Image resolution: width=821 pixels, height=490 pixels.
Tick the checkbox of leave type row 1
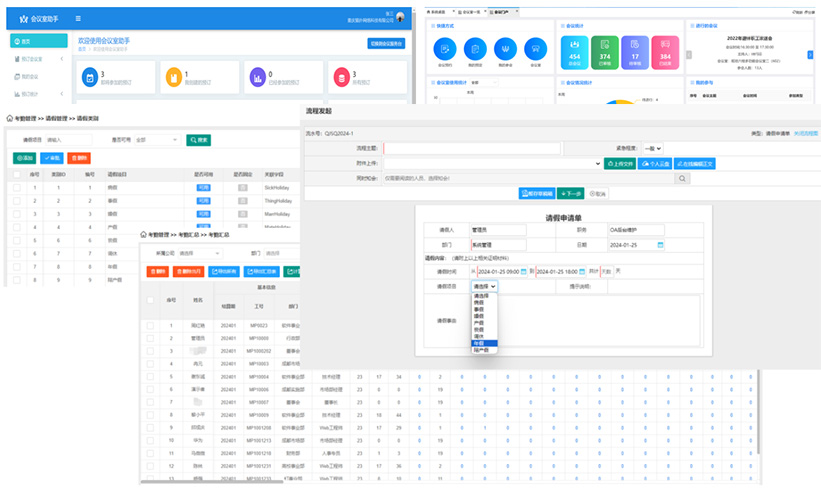17,187
